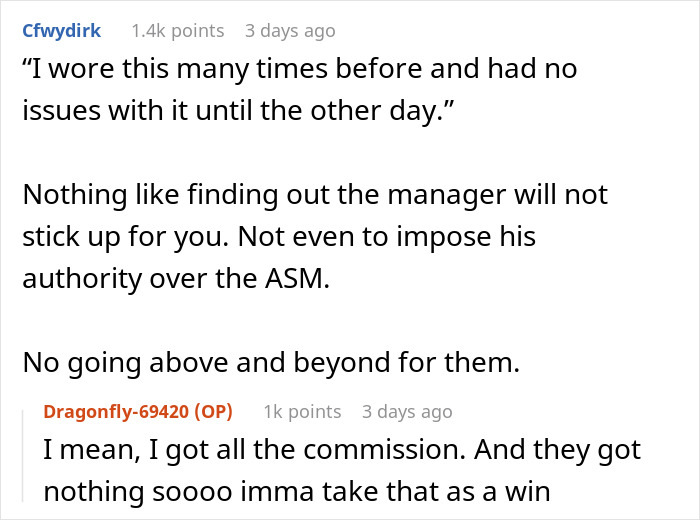Click the timestamp on Cfwydirk's comment
The image size is (700, 520).
[x=290, y=31]
